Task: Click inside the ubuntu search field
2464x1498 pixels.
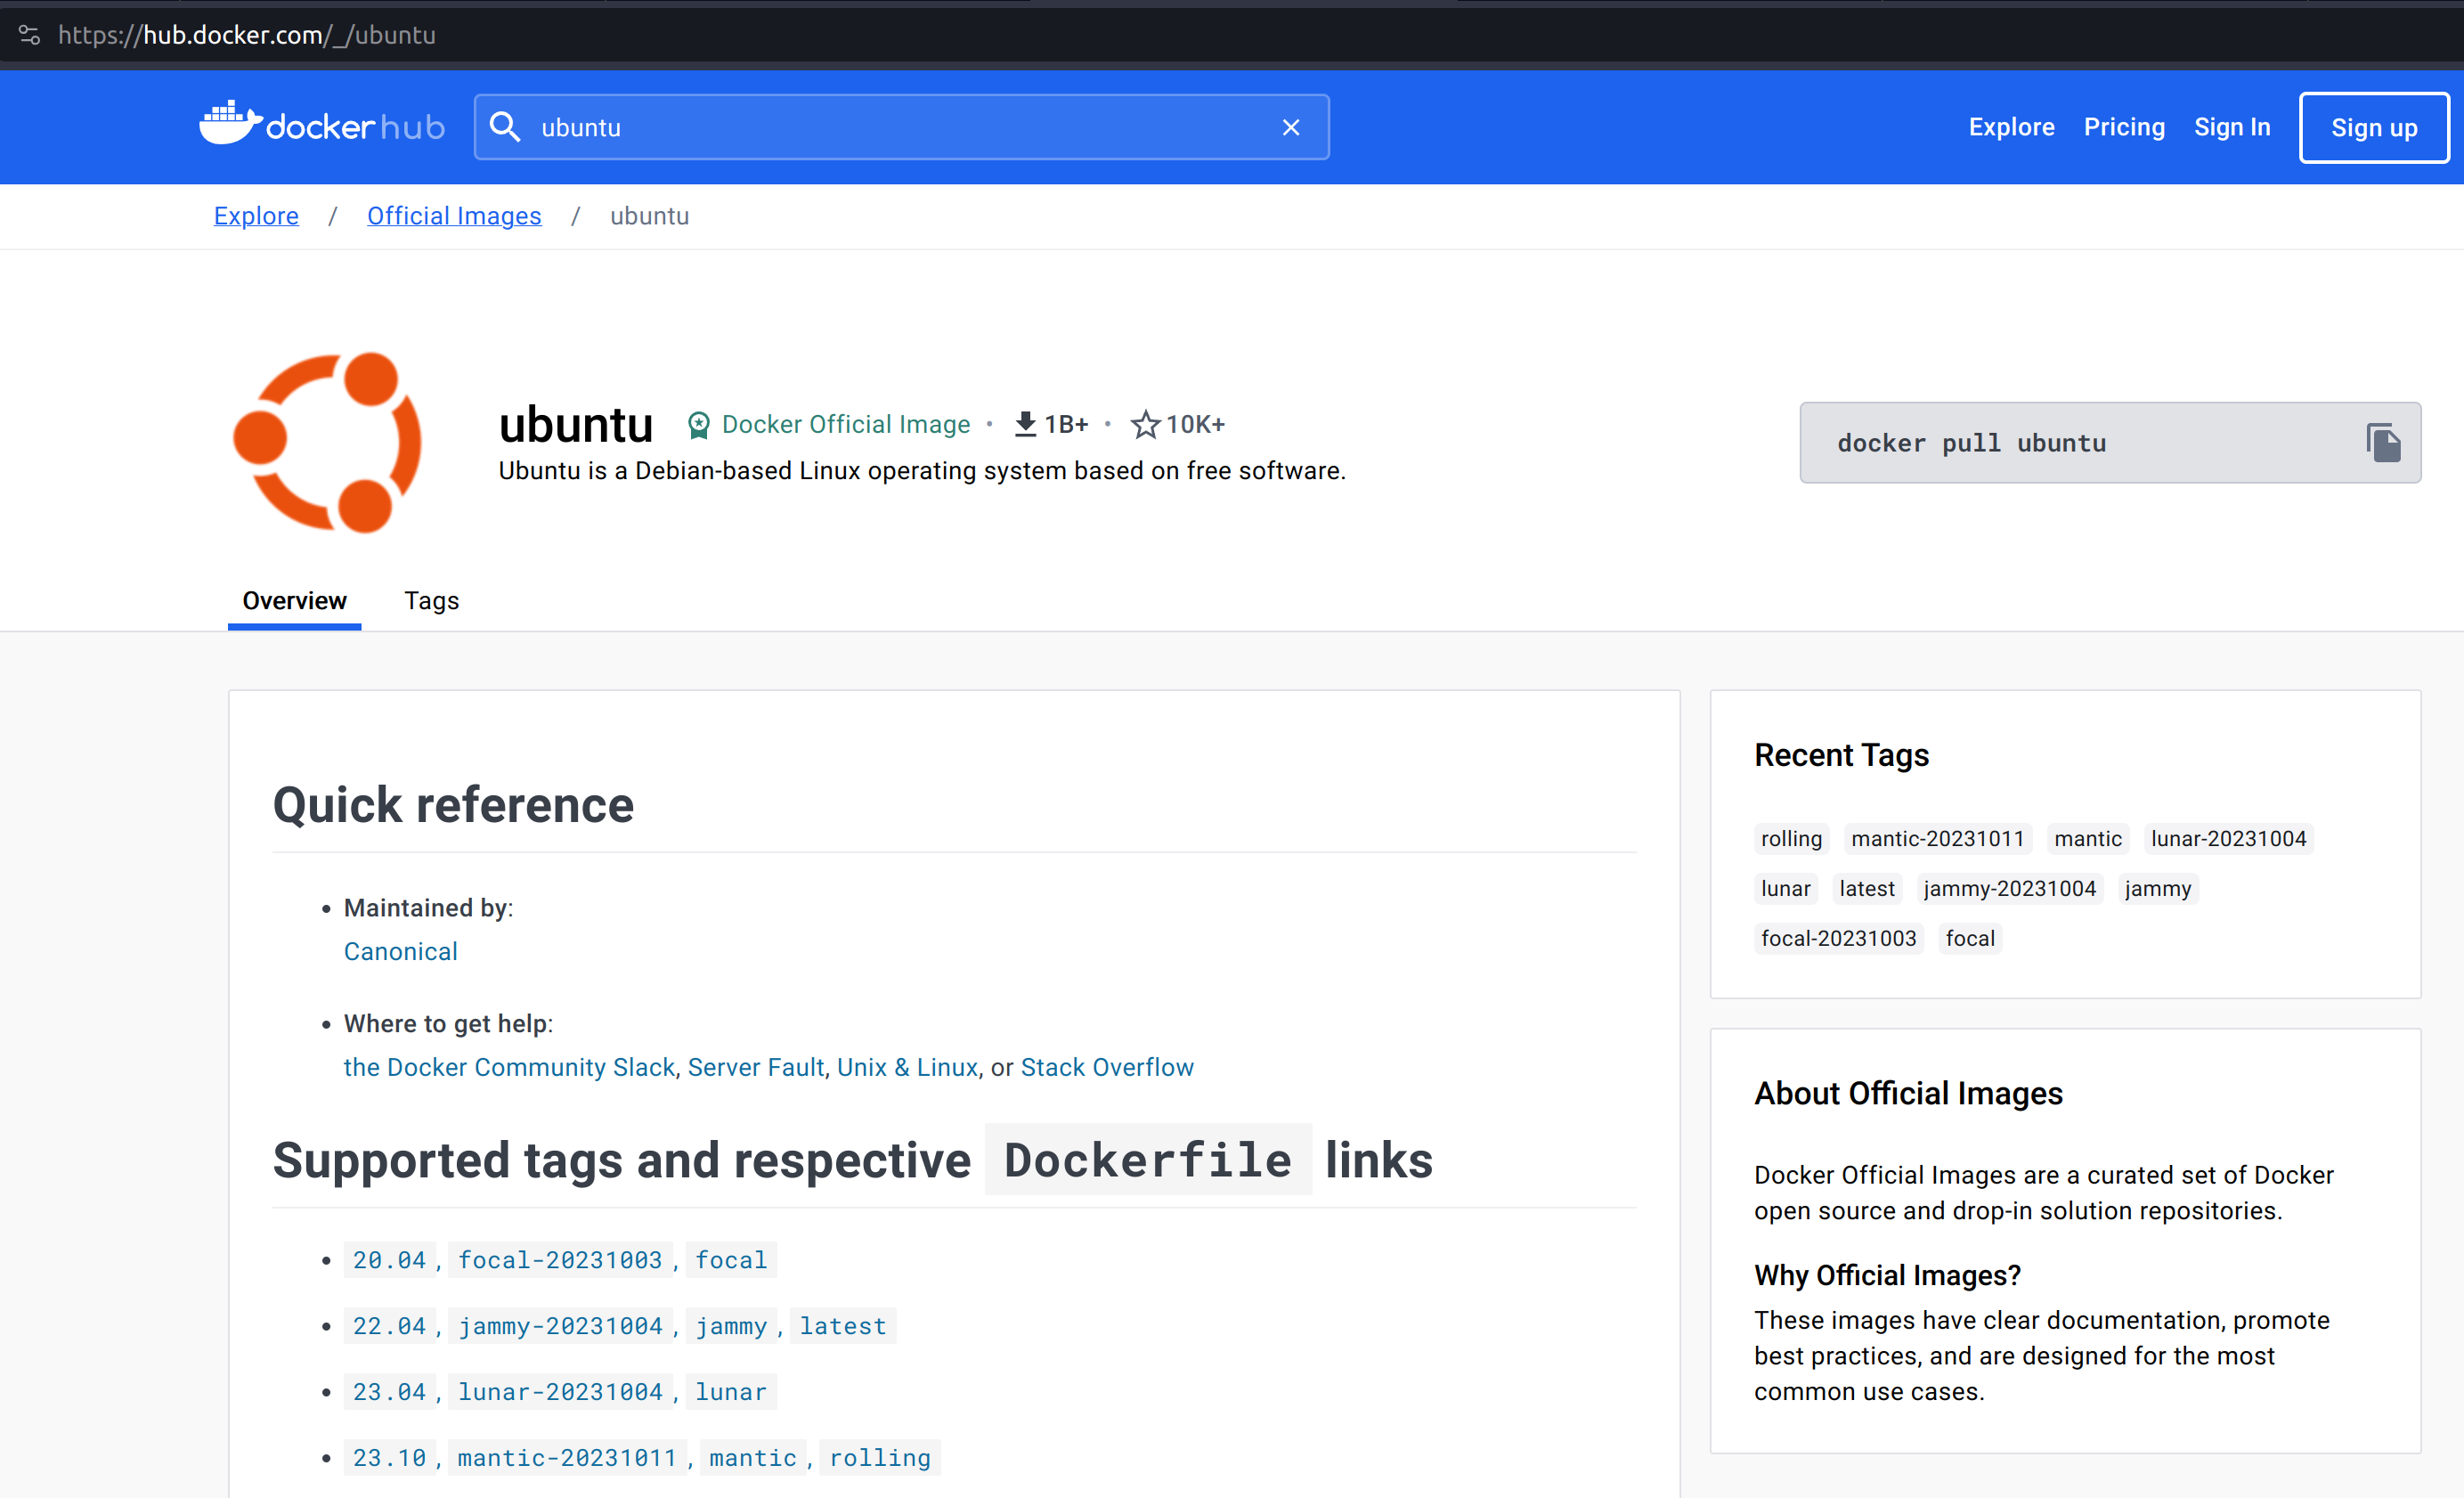Action: (900, 127)
